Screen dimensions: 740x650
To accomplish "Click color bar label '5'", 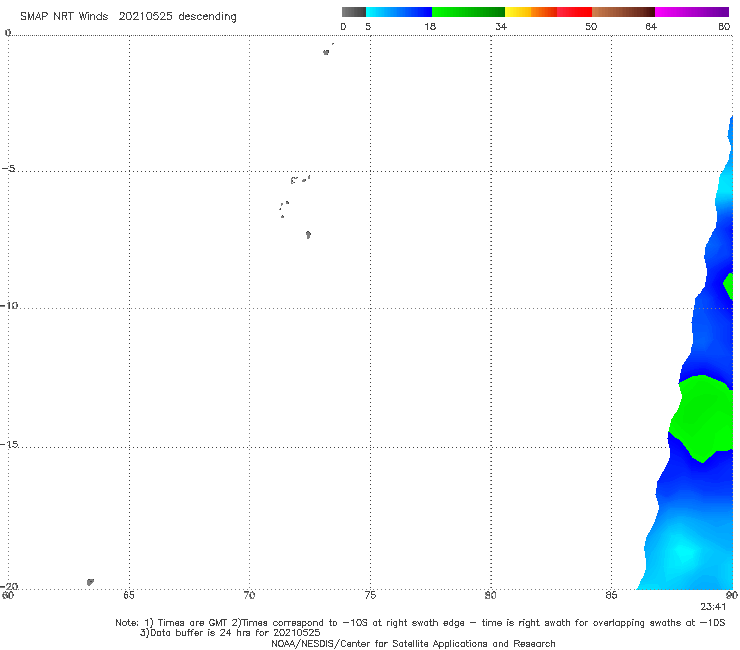I will [368, 26].
